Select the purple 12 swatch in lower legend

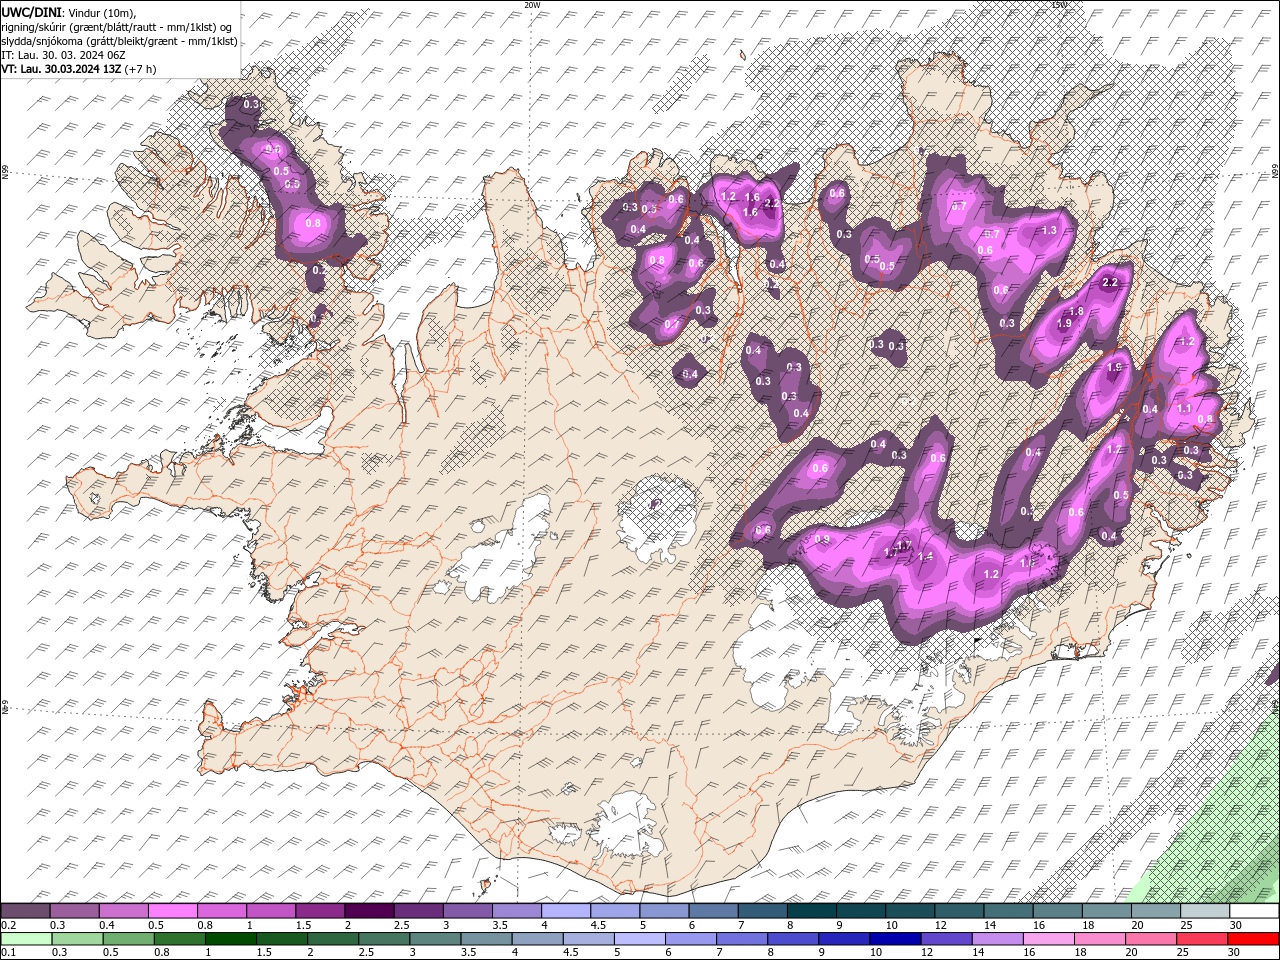(945, 939)
